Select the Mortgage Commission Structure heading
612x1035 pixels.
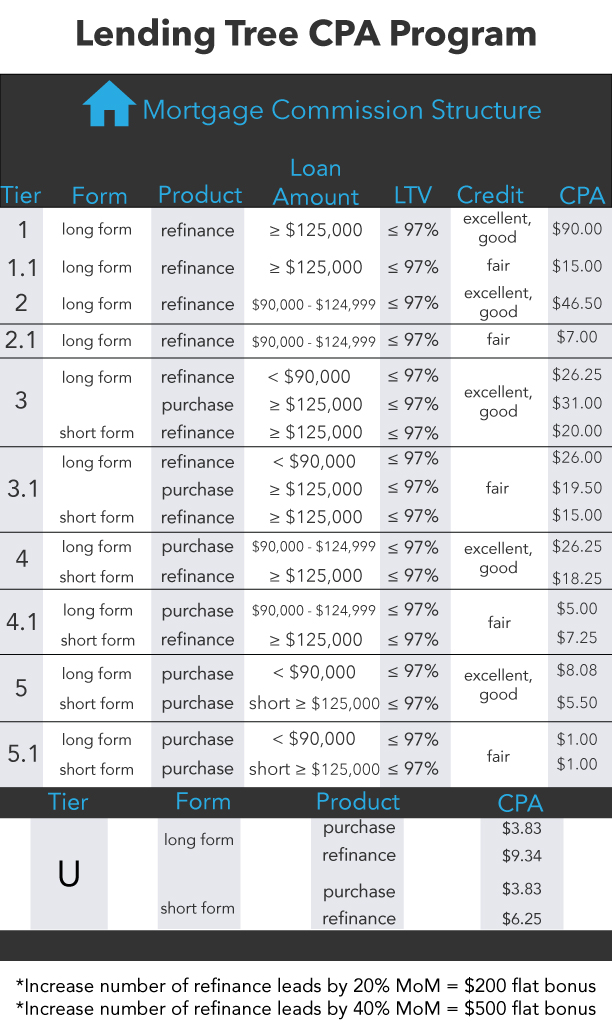[341, 109]
